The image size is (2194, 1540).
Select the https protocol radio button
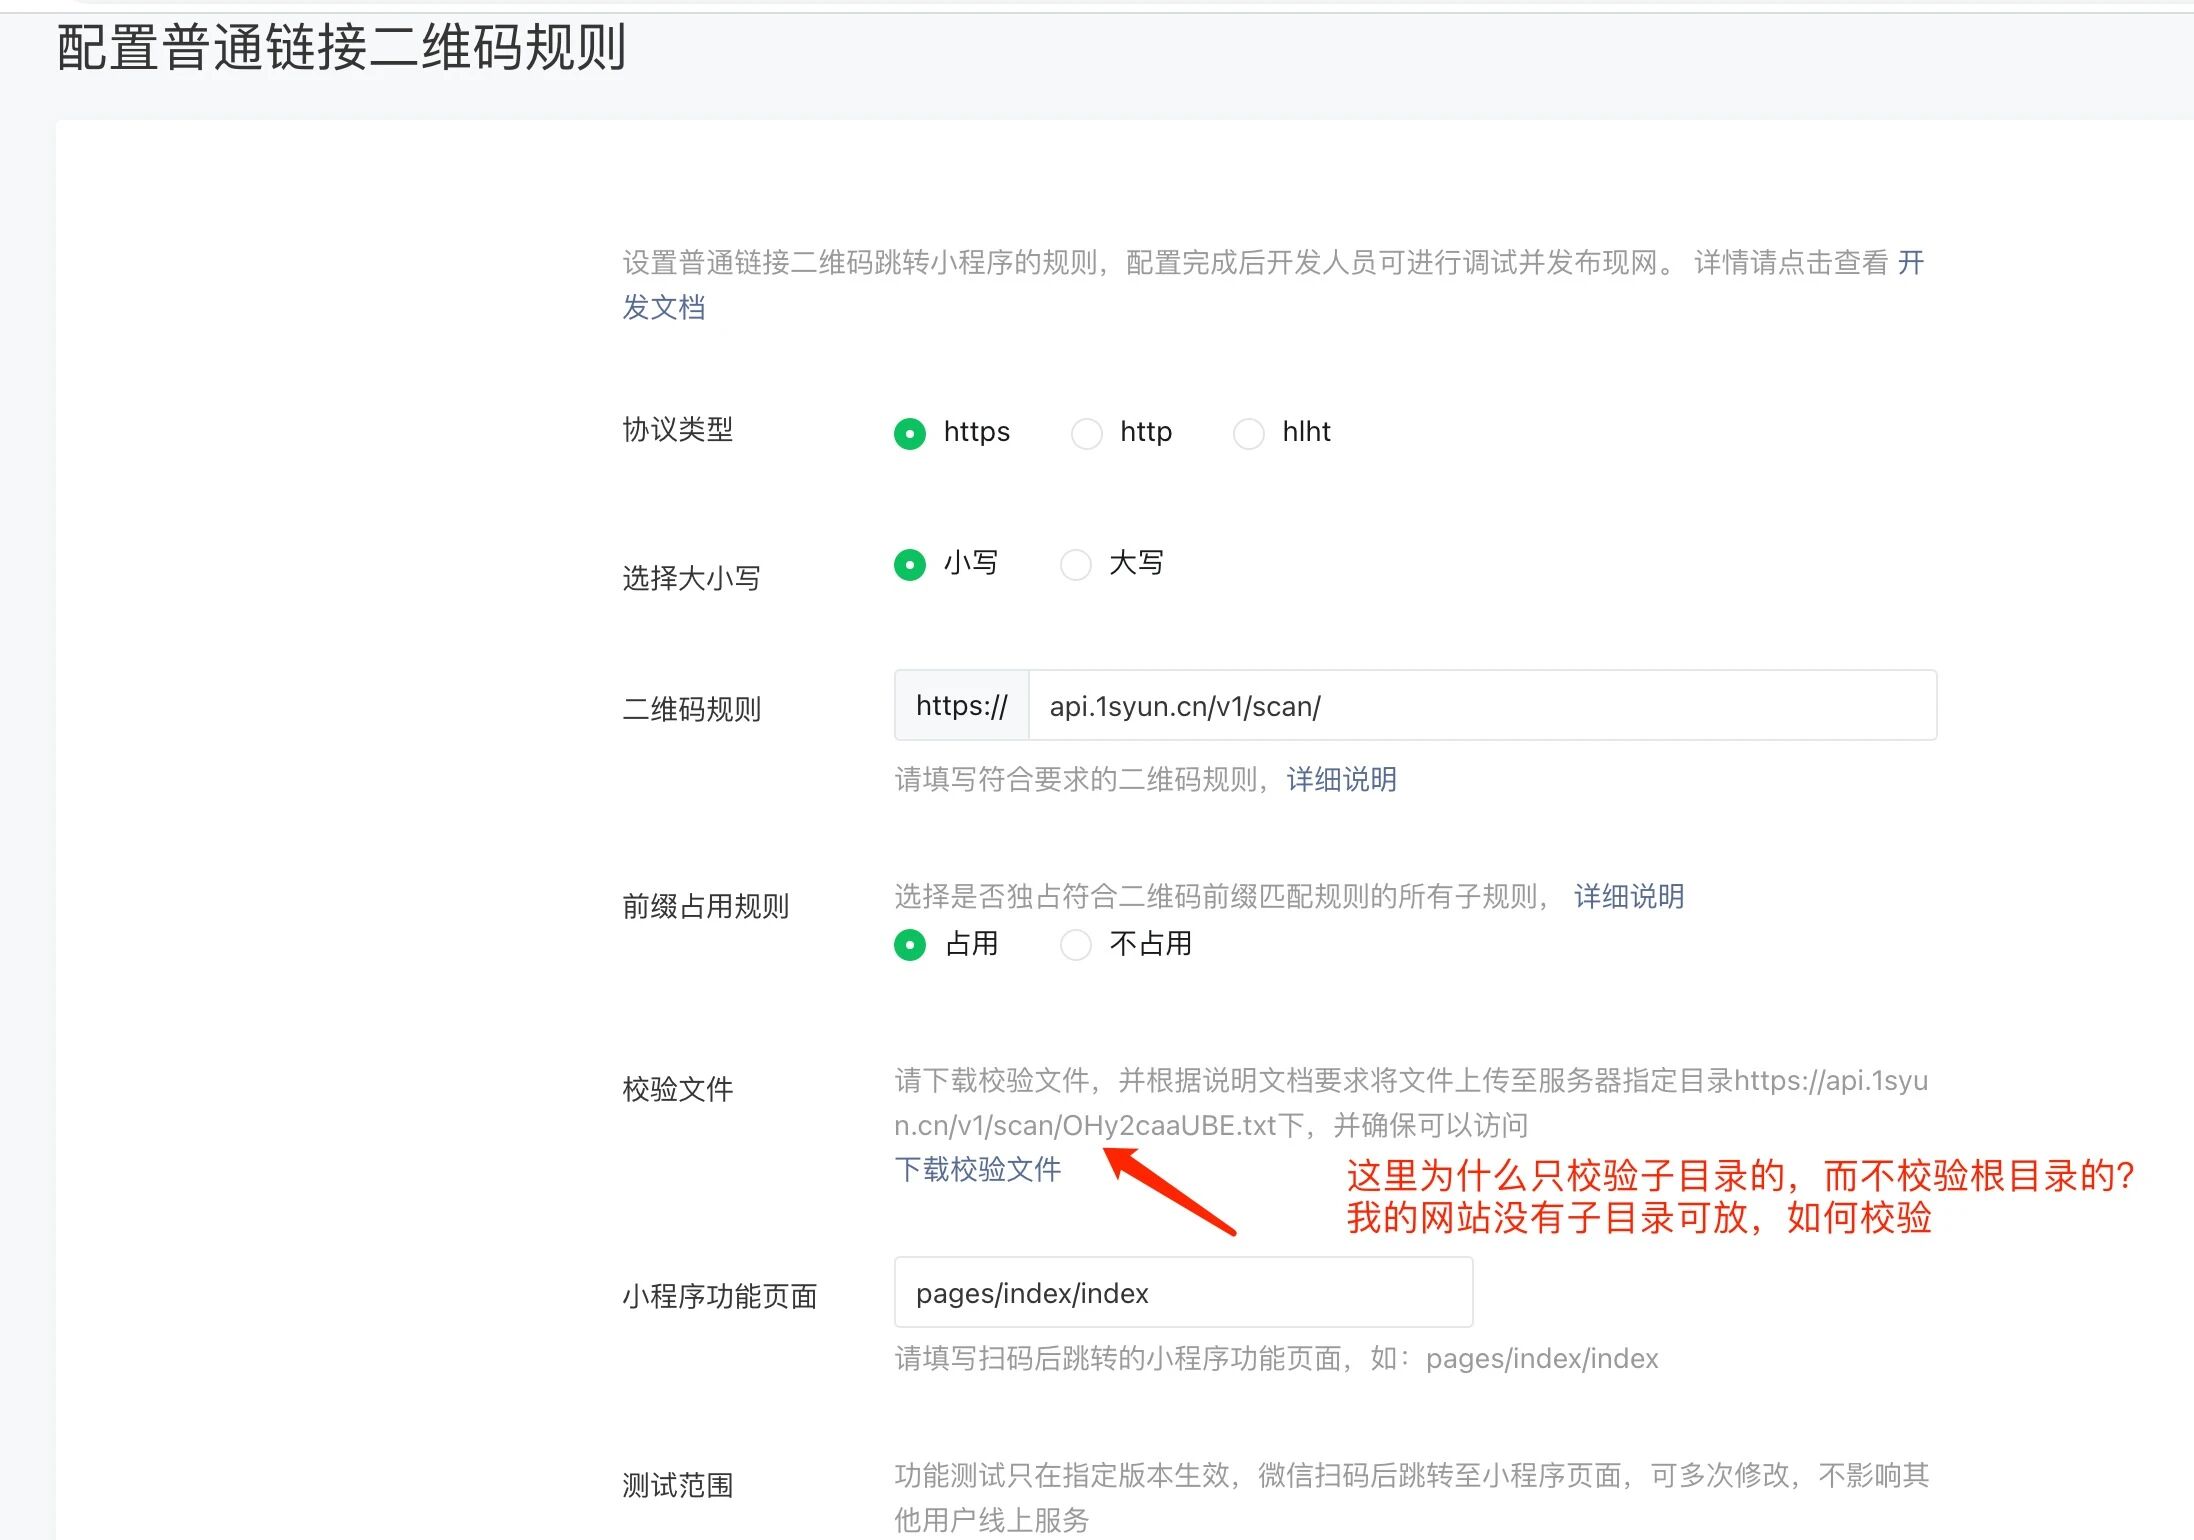(x=909, y=434)
